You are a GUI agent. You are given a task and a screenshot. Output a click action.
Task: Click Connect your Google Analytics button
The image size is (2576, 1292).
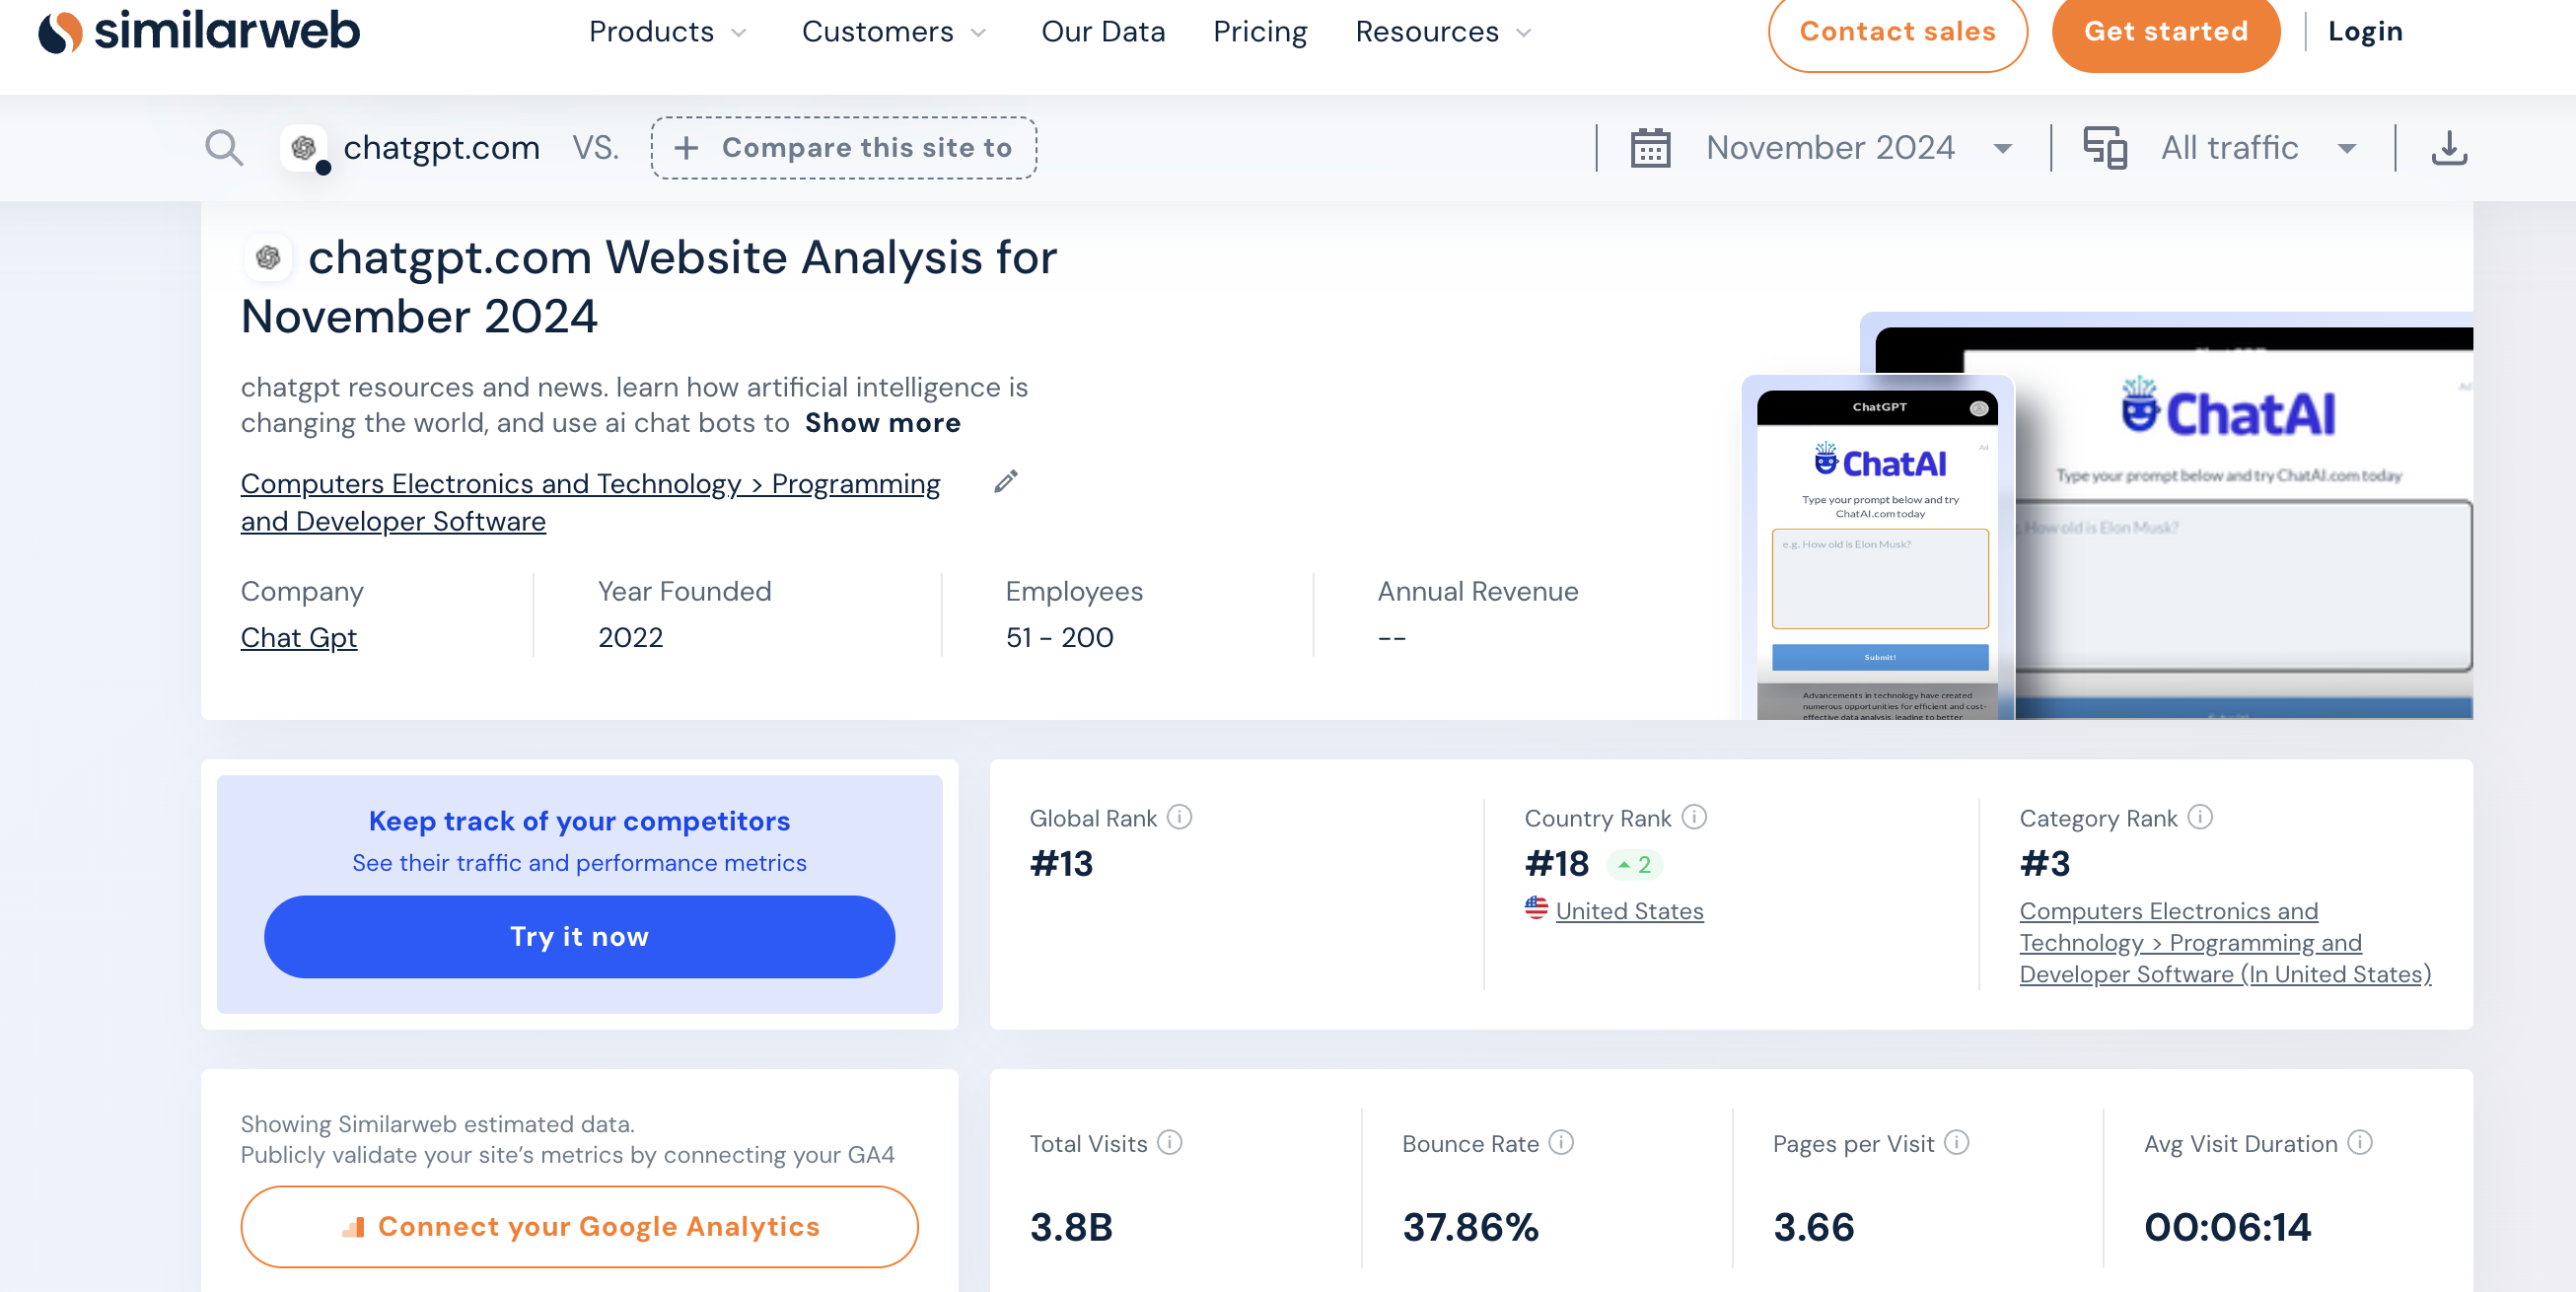(579, 1226)
